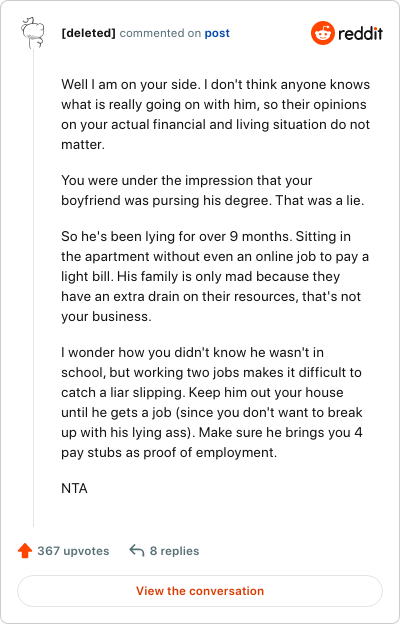Click the orange Reddit logo circle
The width and height of the screenshot is (400, 624).
pos(322,33)
